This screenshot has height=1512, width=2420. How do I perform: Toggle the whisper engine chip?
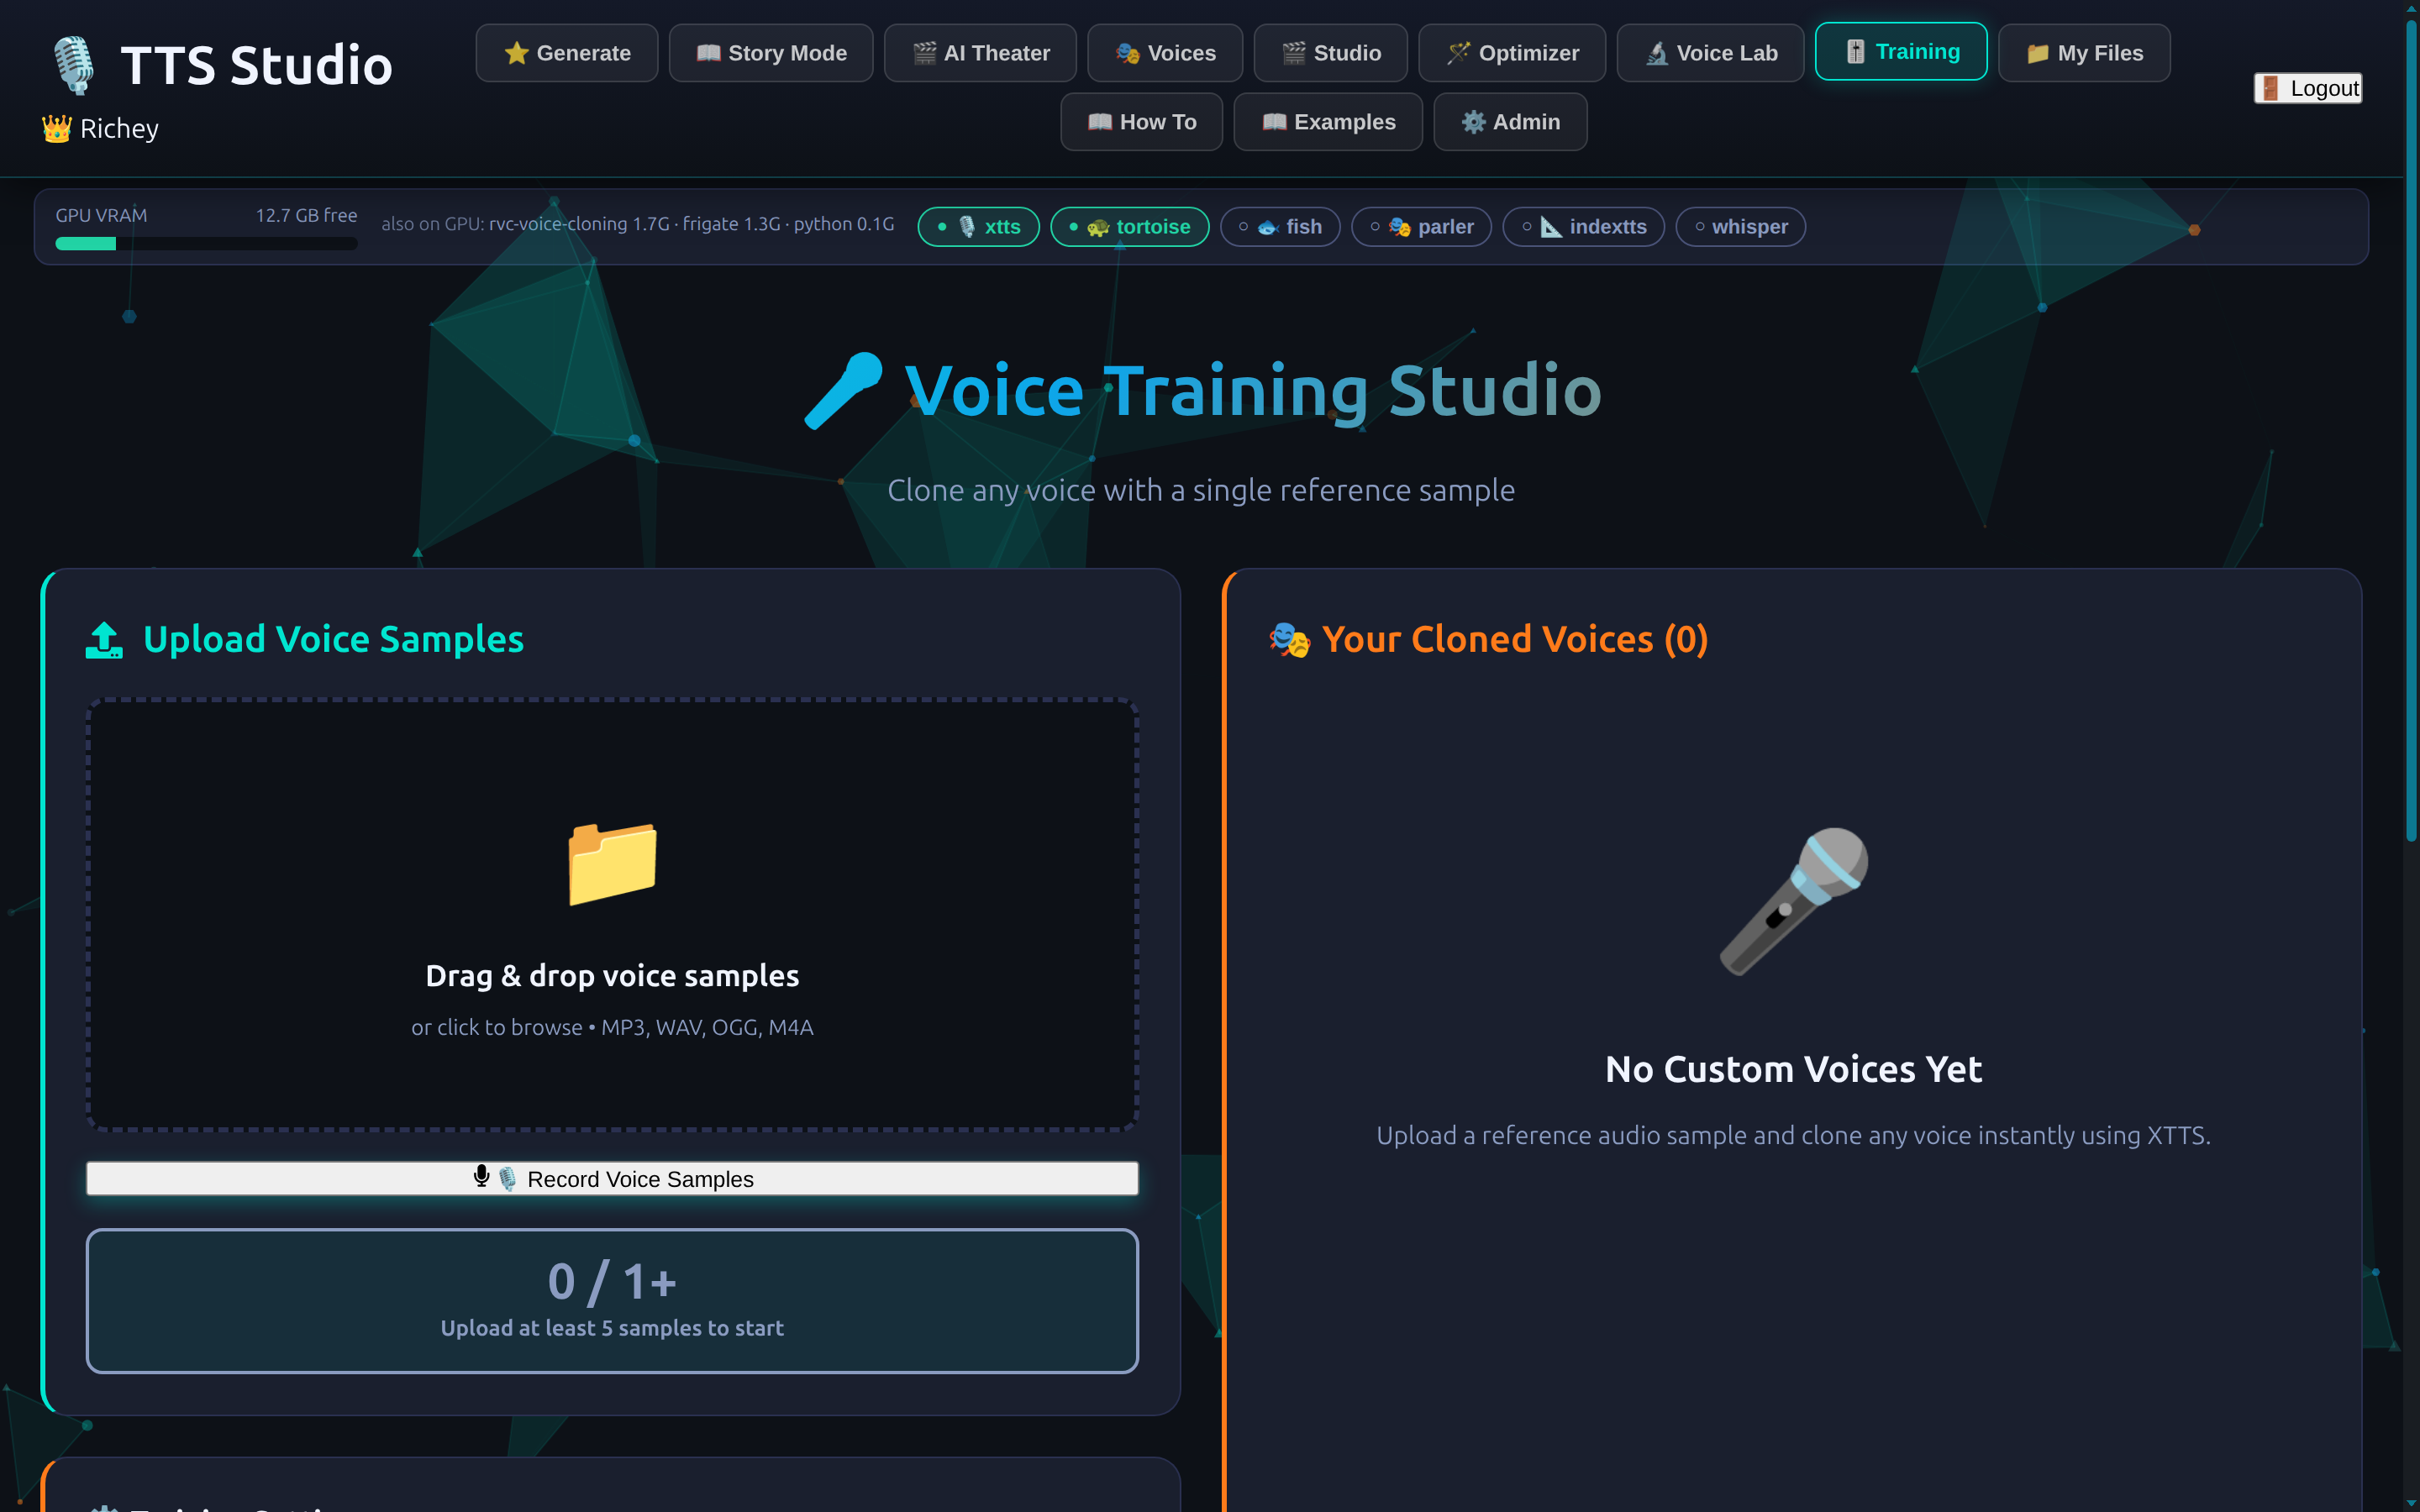pyautogui.click(x=1740, y=227)
